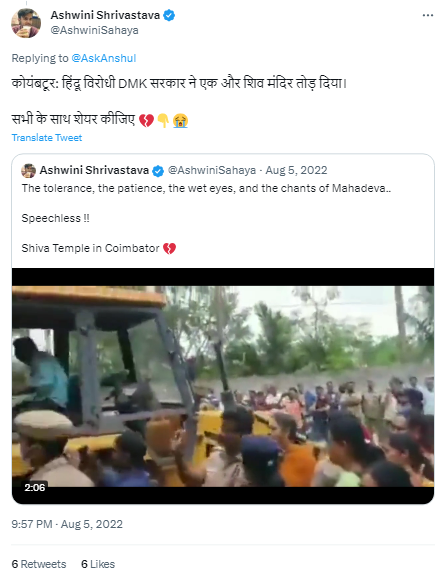The image size is (444, 573).
Task: Click the Ashwini Shrivastava name in the quoted tweet
Action: click(x=94, y=170)
